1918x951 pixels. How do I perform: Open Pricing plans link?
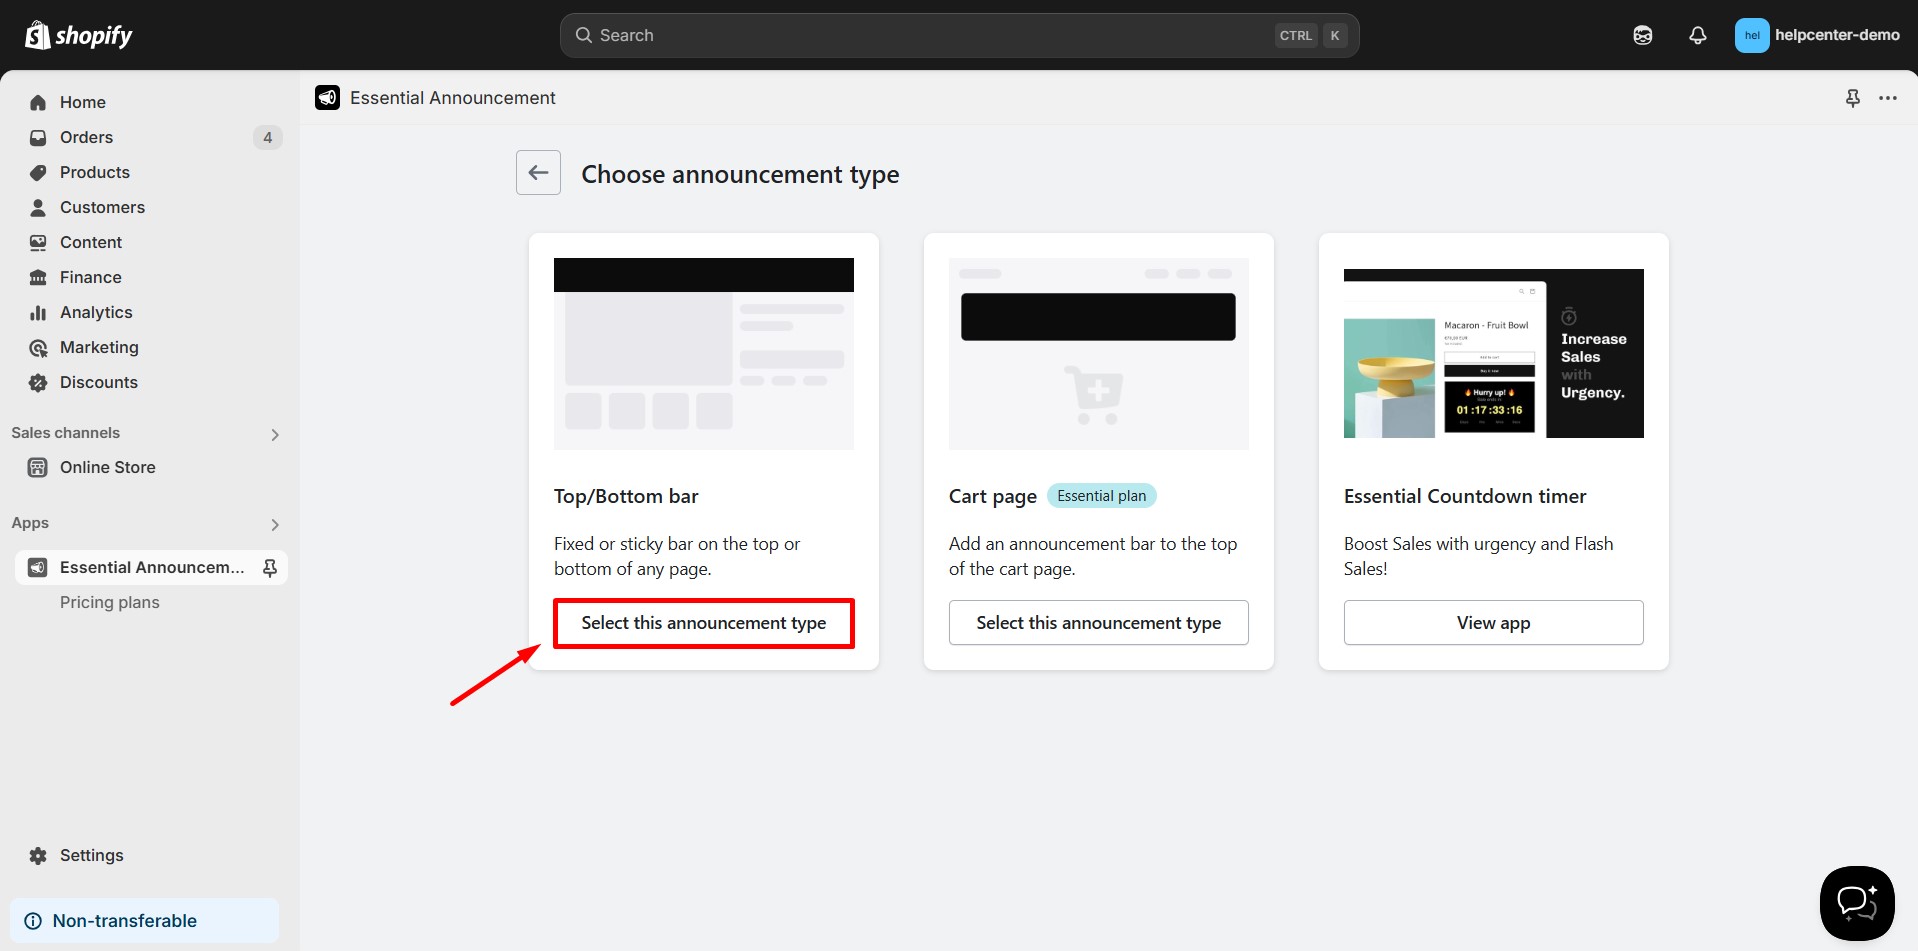click(x=109, y=602)
